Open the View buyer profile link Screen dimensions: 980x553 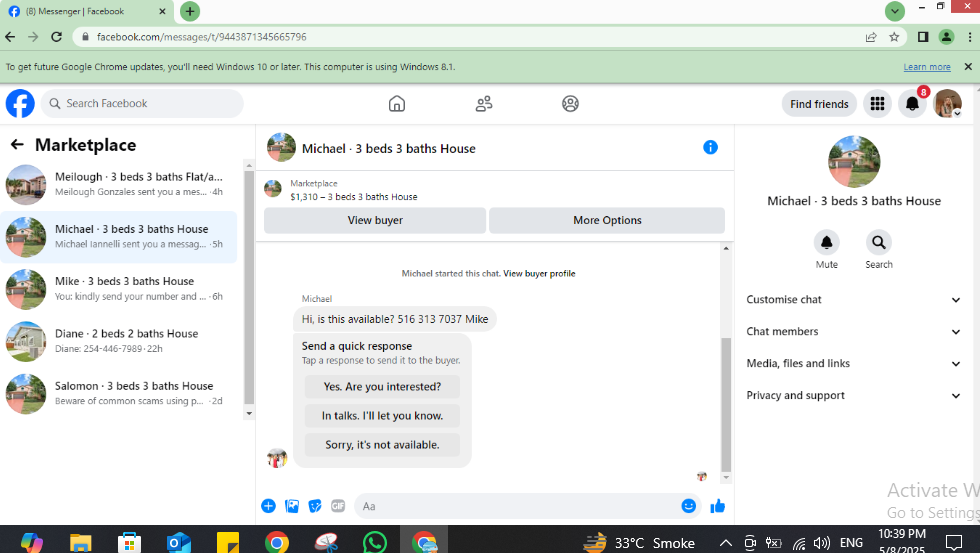[x=539, y=274]
